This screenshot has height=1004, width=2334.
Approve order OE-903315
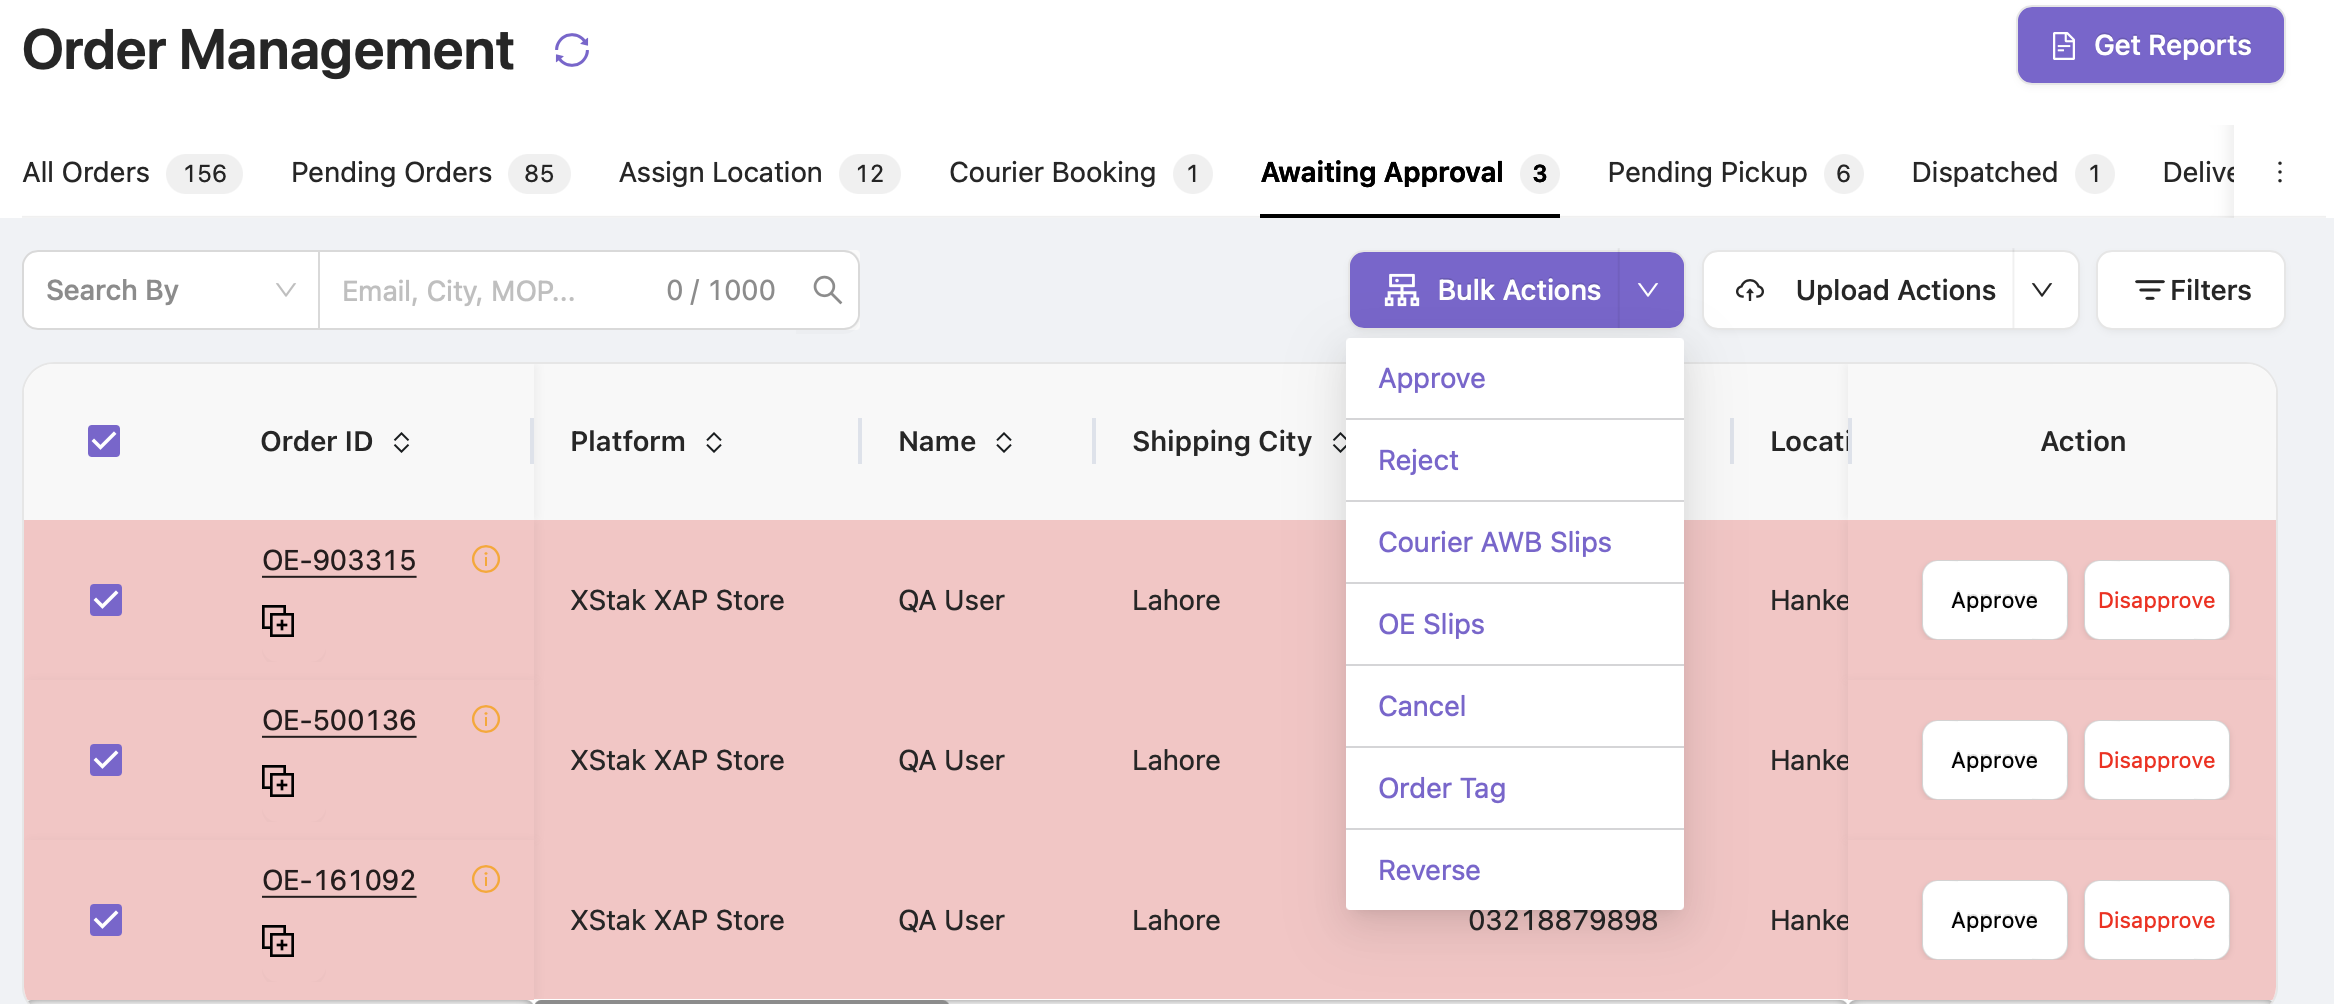[x=1994, y=600]
